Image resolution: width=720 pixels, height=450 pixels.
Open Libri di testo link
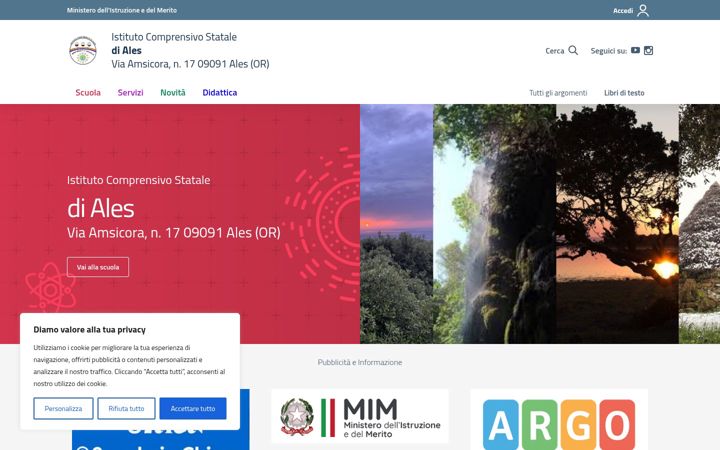pyautogui.click(x=624, y=93)
